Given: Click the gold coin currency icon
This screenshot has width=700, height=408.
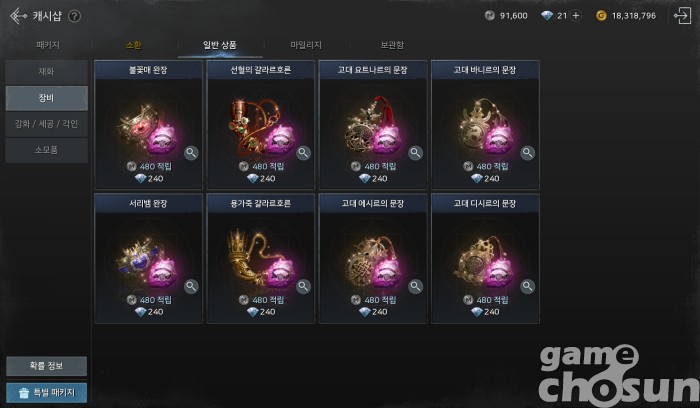Looking at the screenshot, I should pyautogui.click(x=601, y=16).
